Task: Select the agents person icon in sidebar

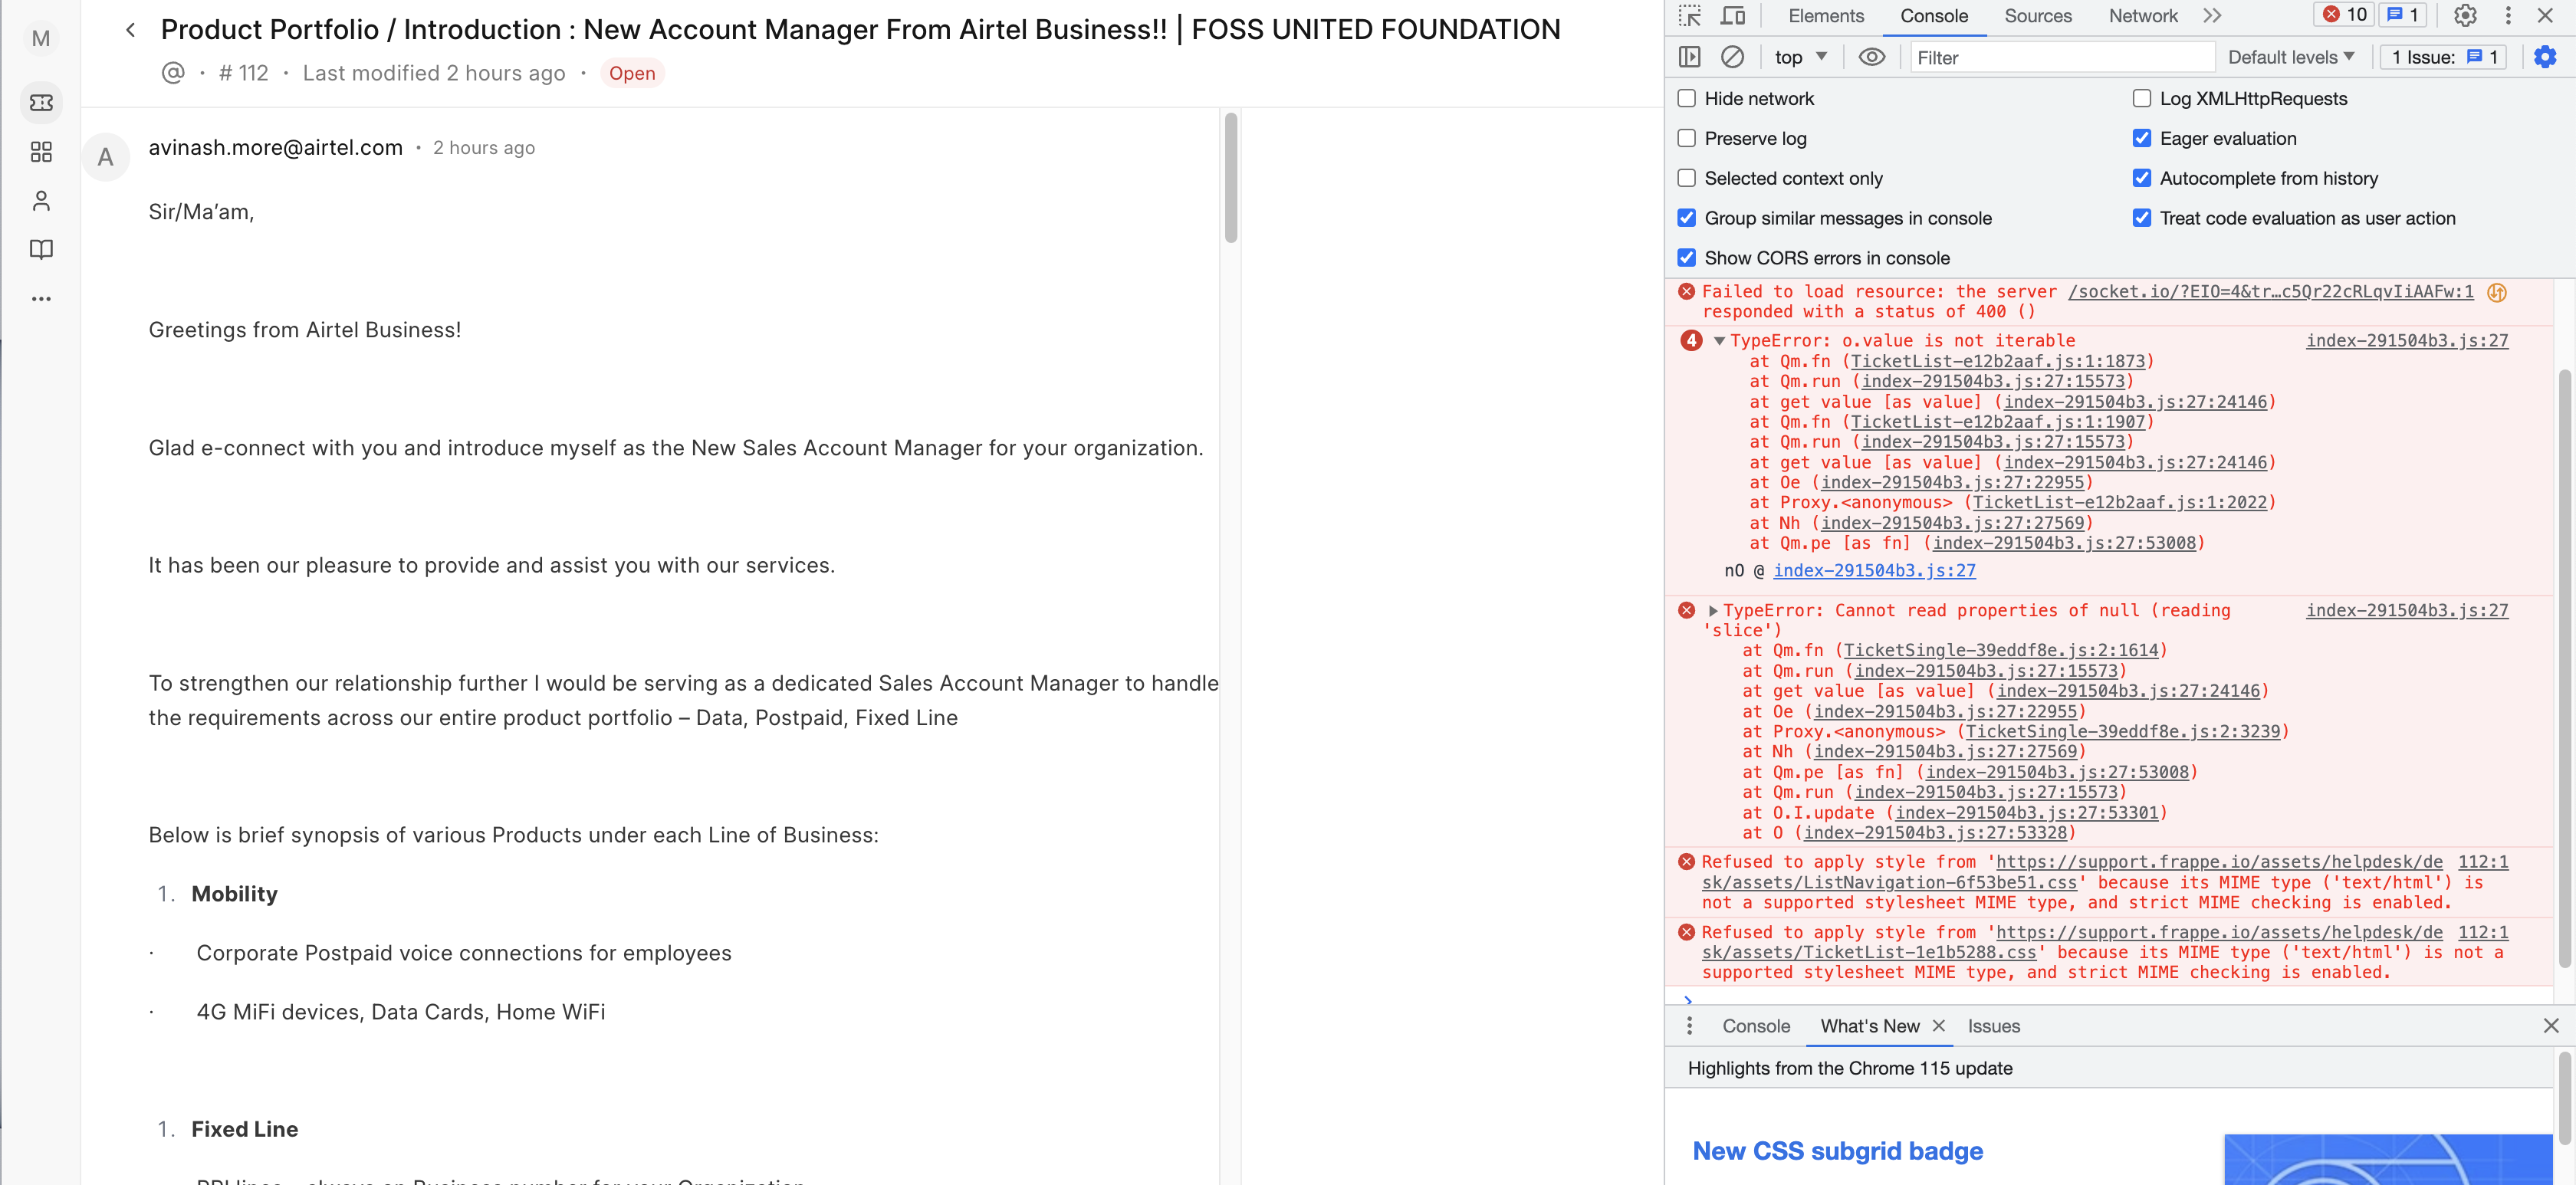Action: pos(41,200)
